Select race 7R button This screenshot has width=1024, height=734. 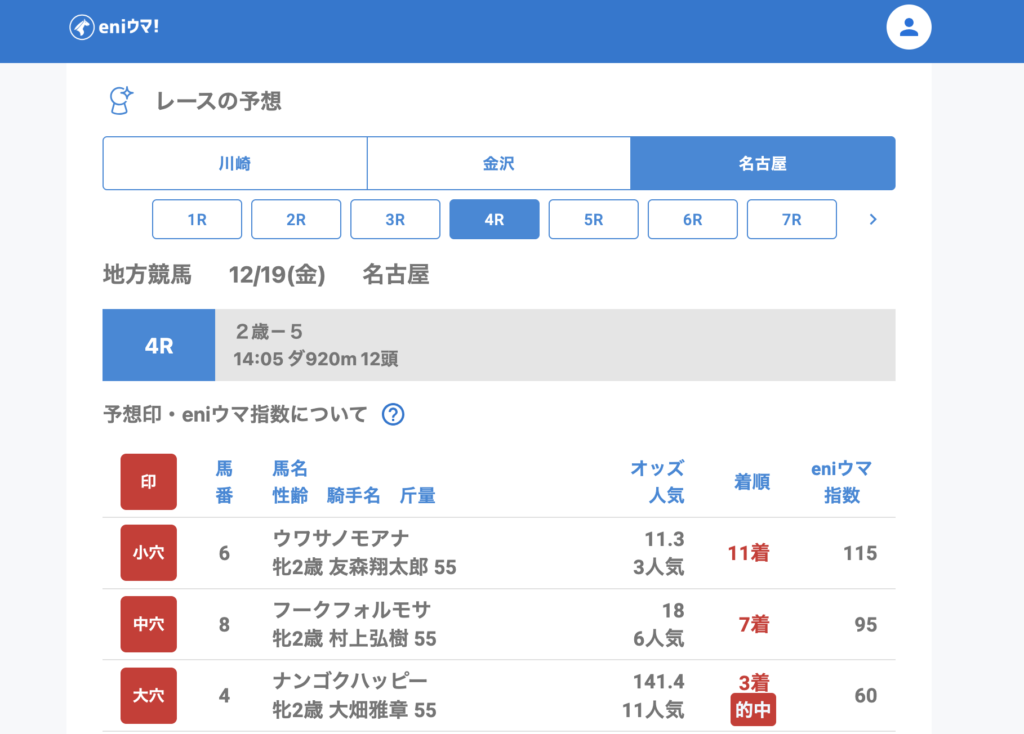[x=791, y=219]
